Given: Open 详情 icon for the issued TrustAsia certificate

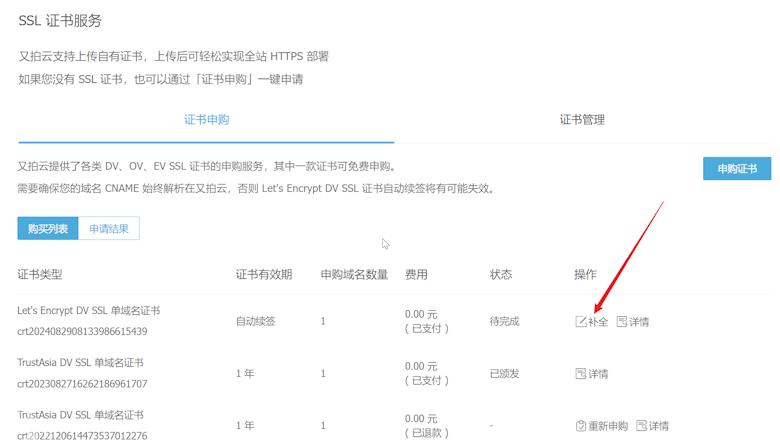Looking at the screenshot, I should 581,373.
